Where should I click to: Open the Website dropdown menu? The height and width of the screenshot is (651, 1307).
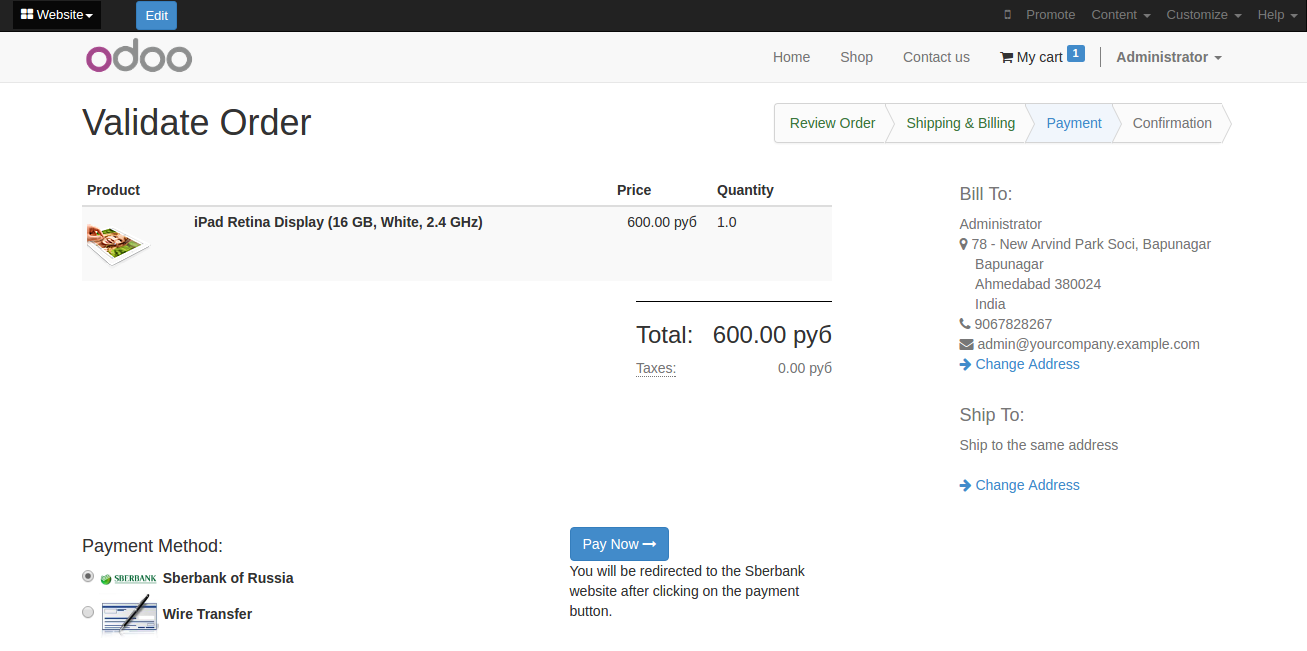click(x=57, y=15)
